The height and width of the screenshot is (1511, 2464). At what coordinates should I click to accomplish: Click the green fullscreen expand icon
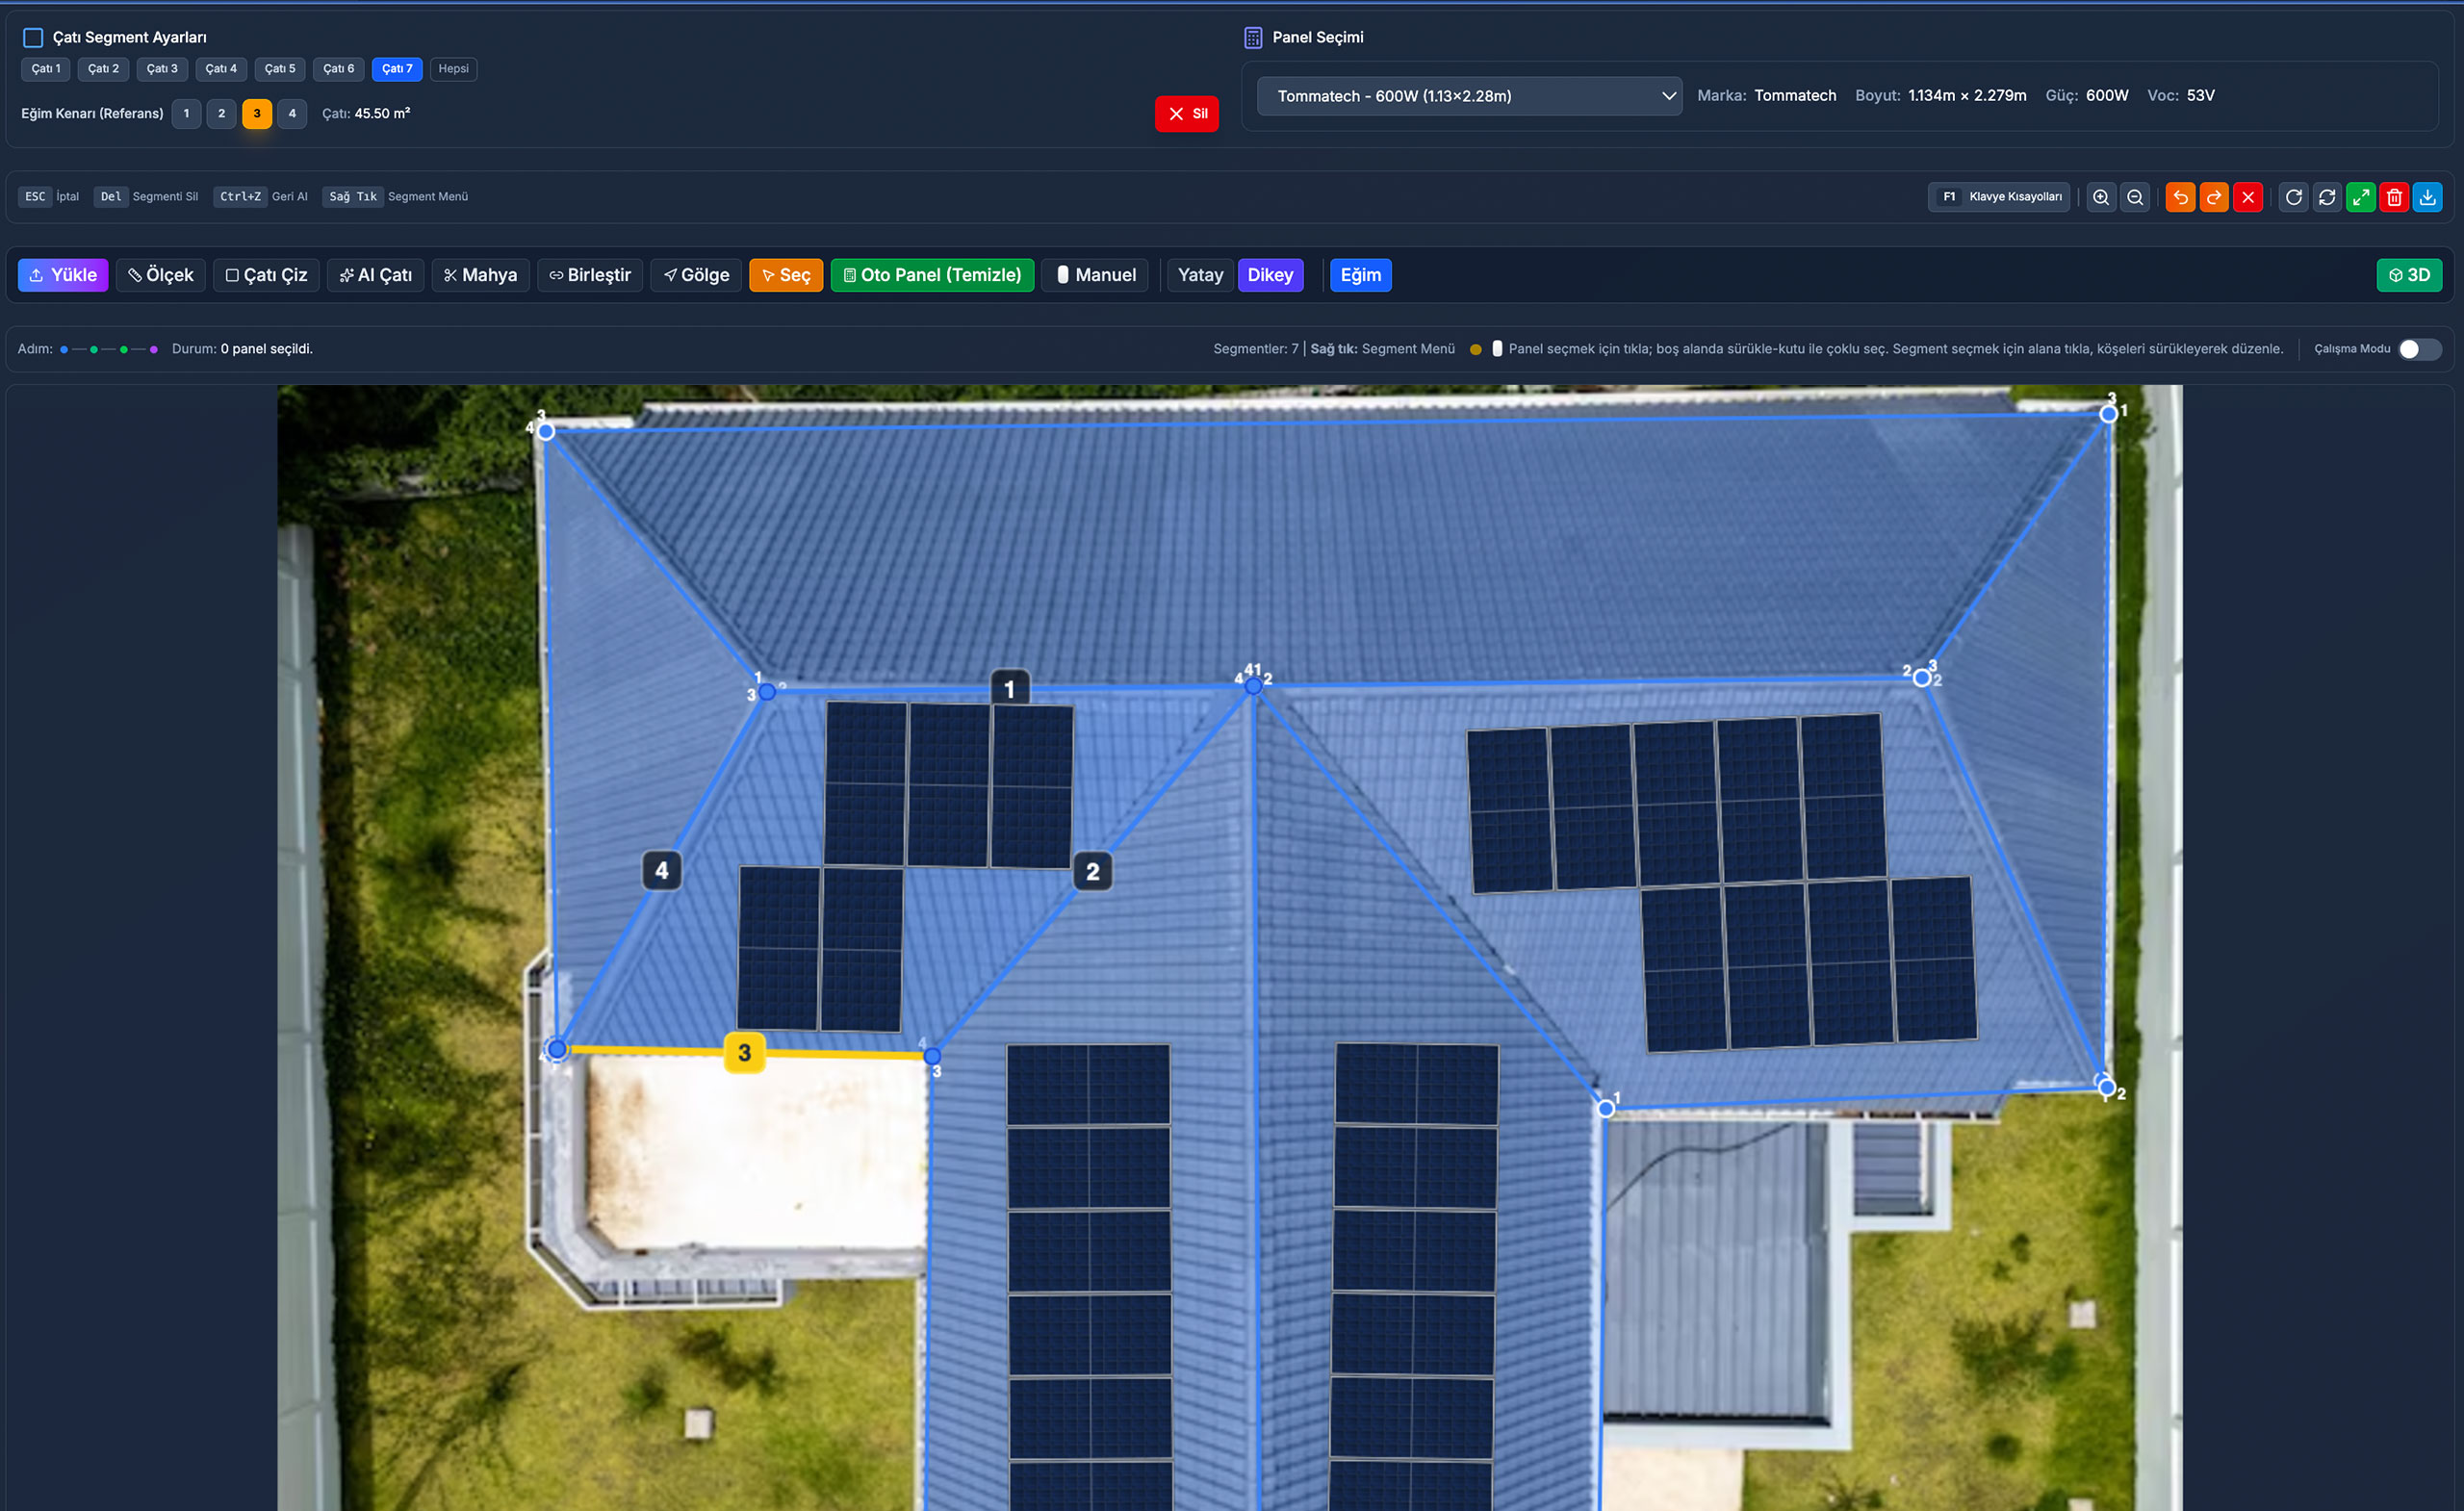click(x=2360, y=197)
